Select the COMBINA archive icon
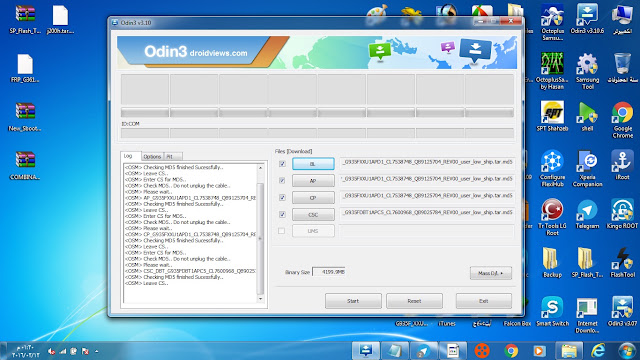 [x=25, y=165]
